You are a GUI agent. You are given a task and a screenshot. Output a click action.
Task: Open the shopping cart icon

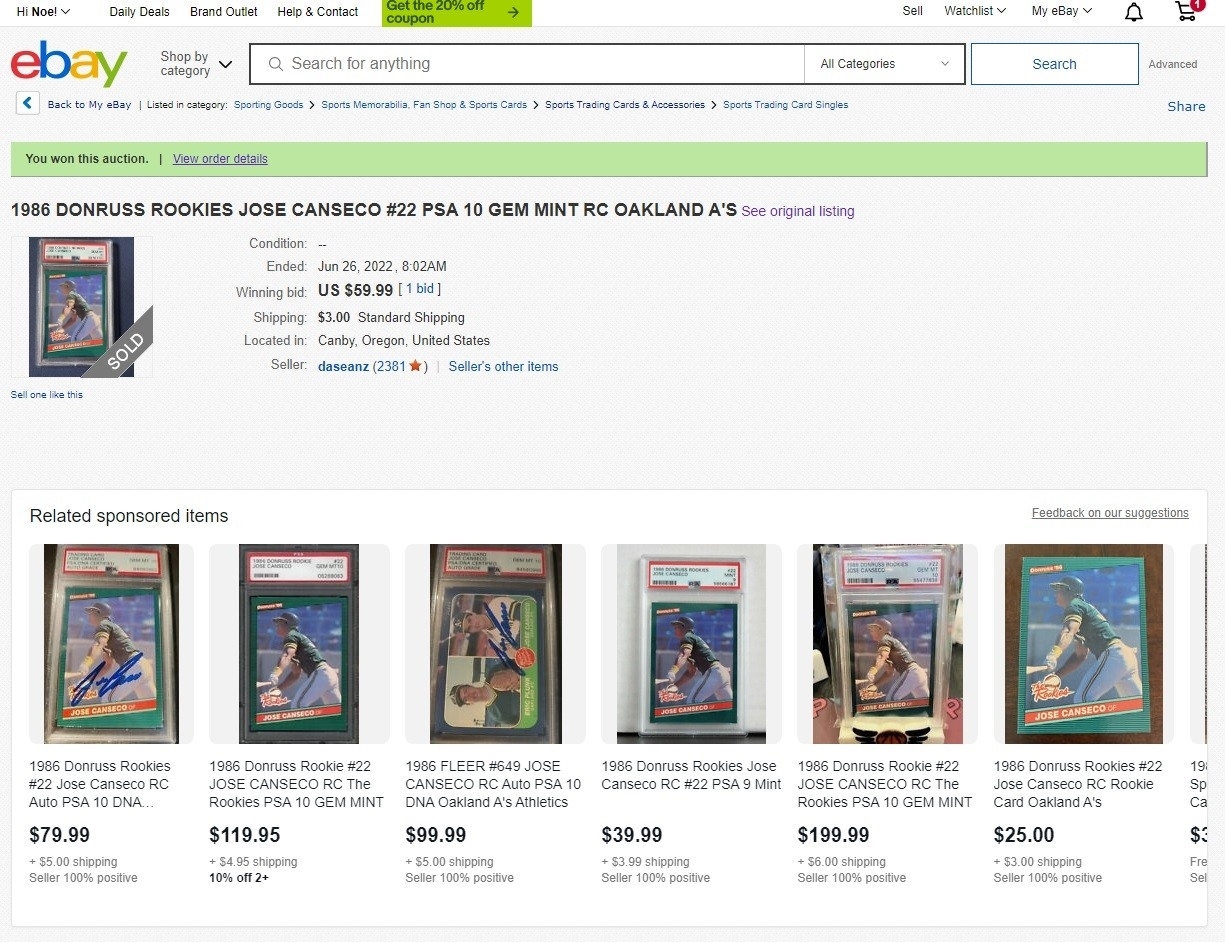[x=1187, y=11]
